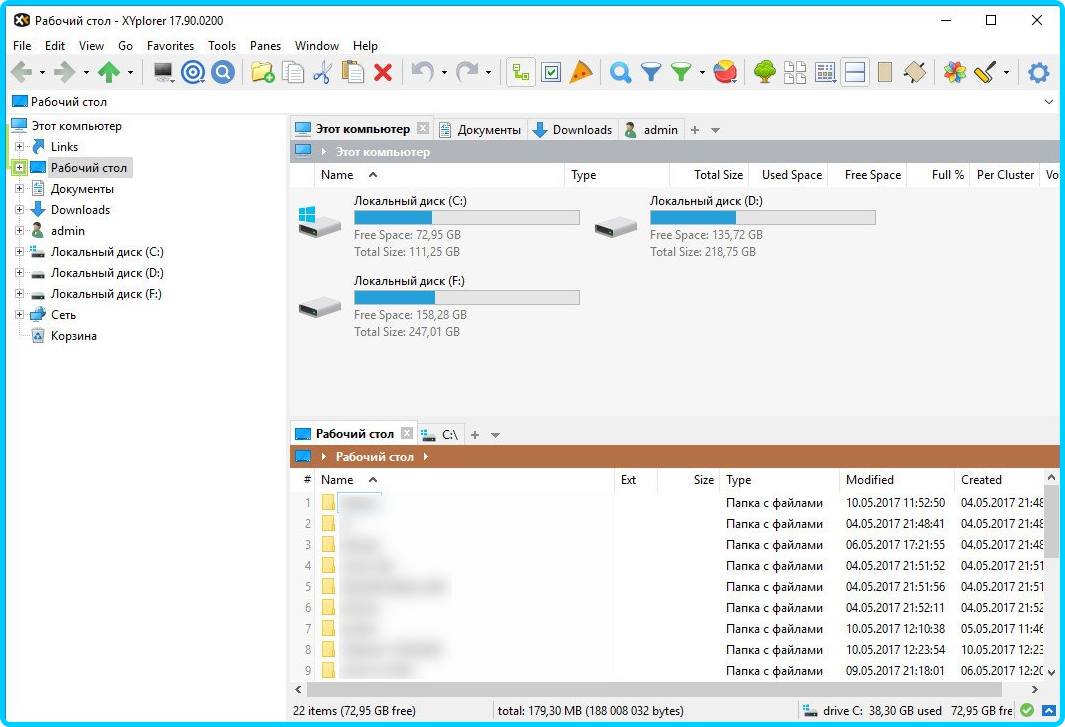The height and width of the screenshot is (727, 1065).
Task: Expand the Downloads tree node
Action: coord(19,210)
